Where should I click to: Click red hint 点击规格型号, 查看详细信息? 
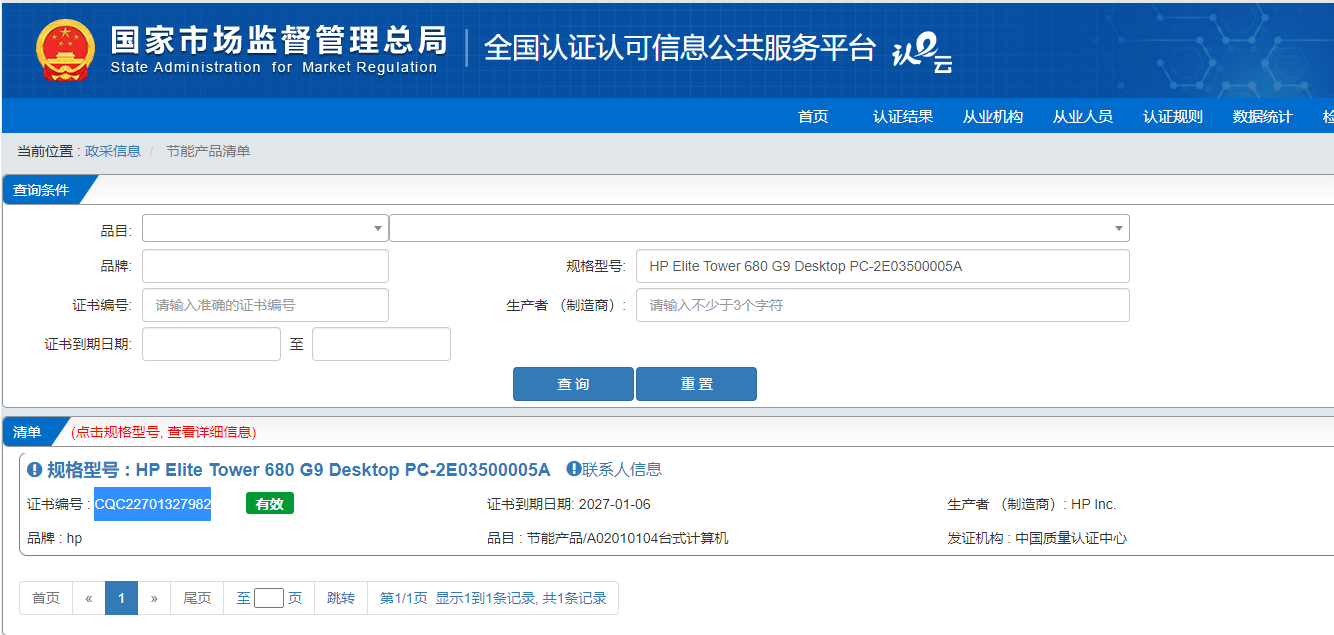click(164, 432)
